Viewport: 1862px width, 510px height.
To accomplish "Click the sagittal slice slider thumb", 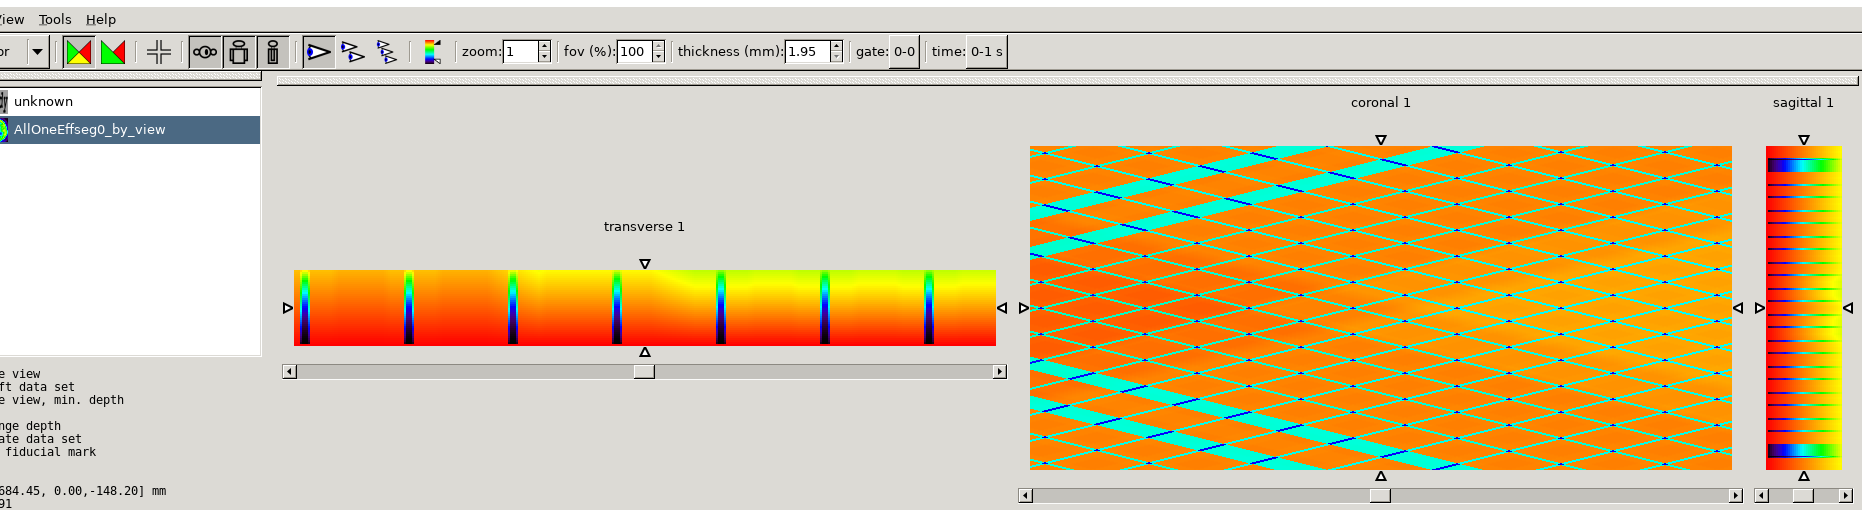I will 1803,496.
